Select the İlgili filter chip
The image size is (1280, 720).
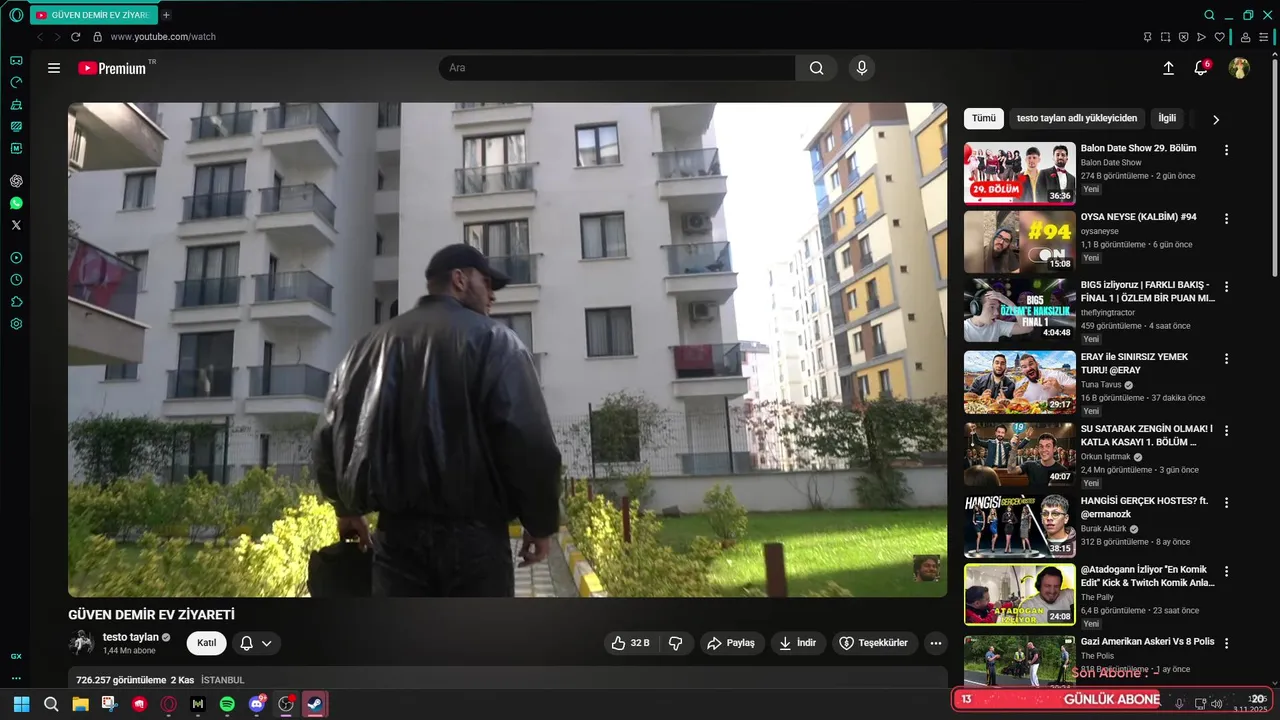click(1167, 118)
